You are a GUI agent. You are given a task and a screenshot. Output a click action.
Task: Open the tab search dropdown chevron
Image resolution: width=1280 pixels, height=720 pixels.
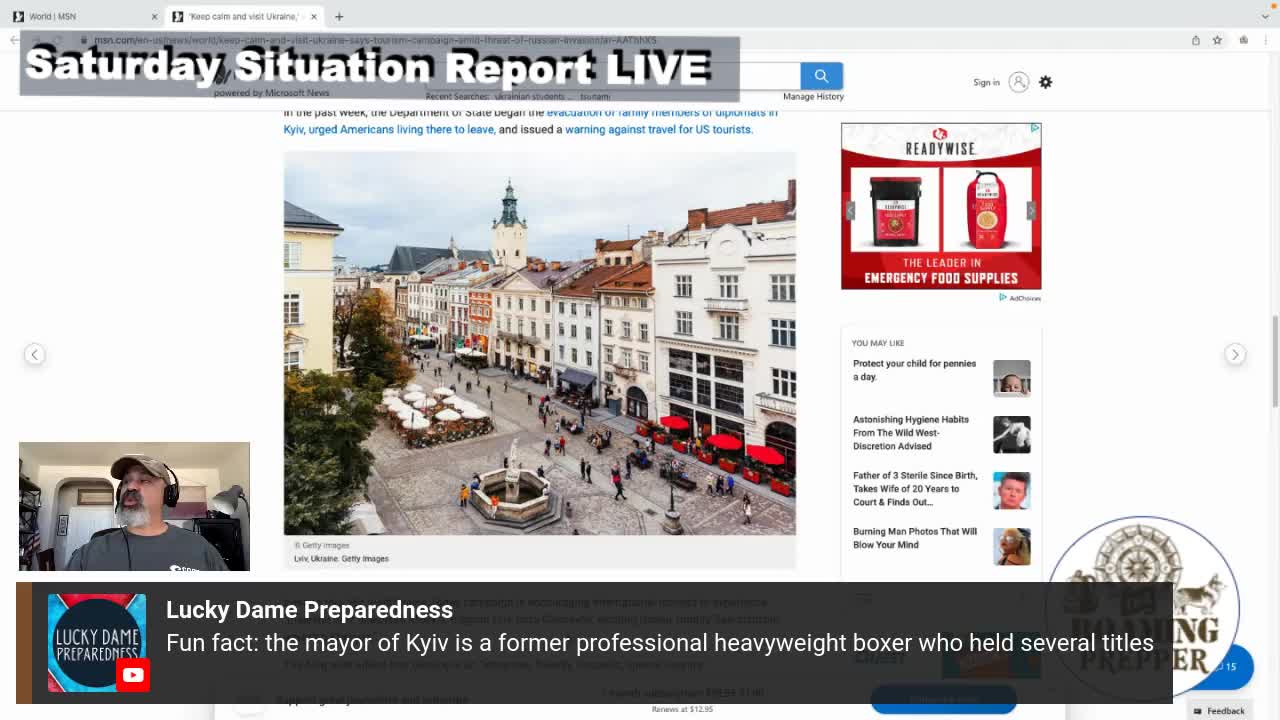(x=1265, y=16)
